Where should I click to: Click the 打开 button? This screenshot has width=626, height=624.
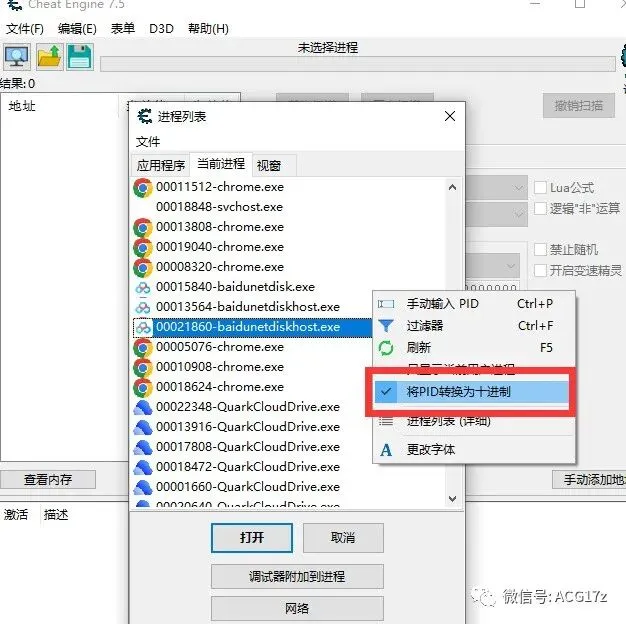tap(252, 538)
